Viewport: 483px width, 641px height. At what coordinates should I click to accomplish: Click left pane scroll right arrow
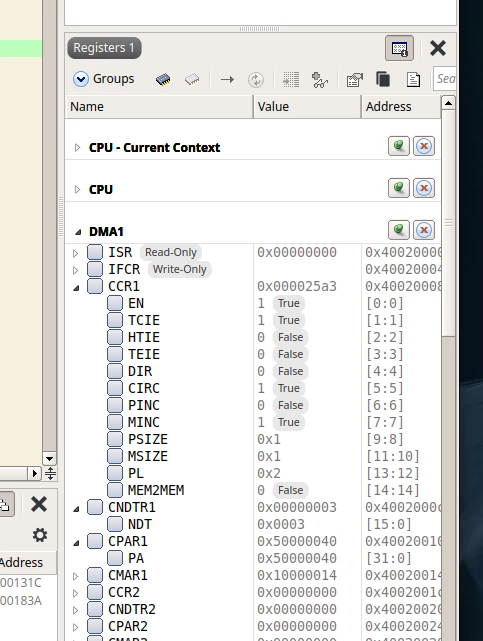point(35,473)
